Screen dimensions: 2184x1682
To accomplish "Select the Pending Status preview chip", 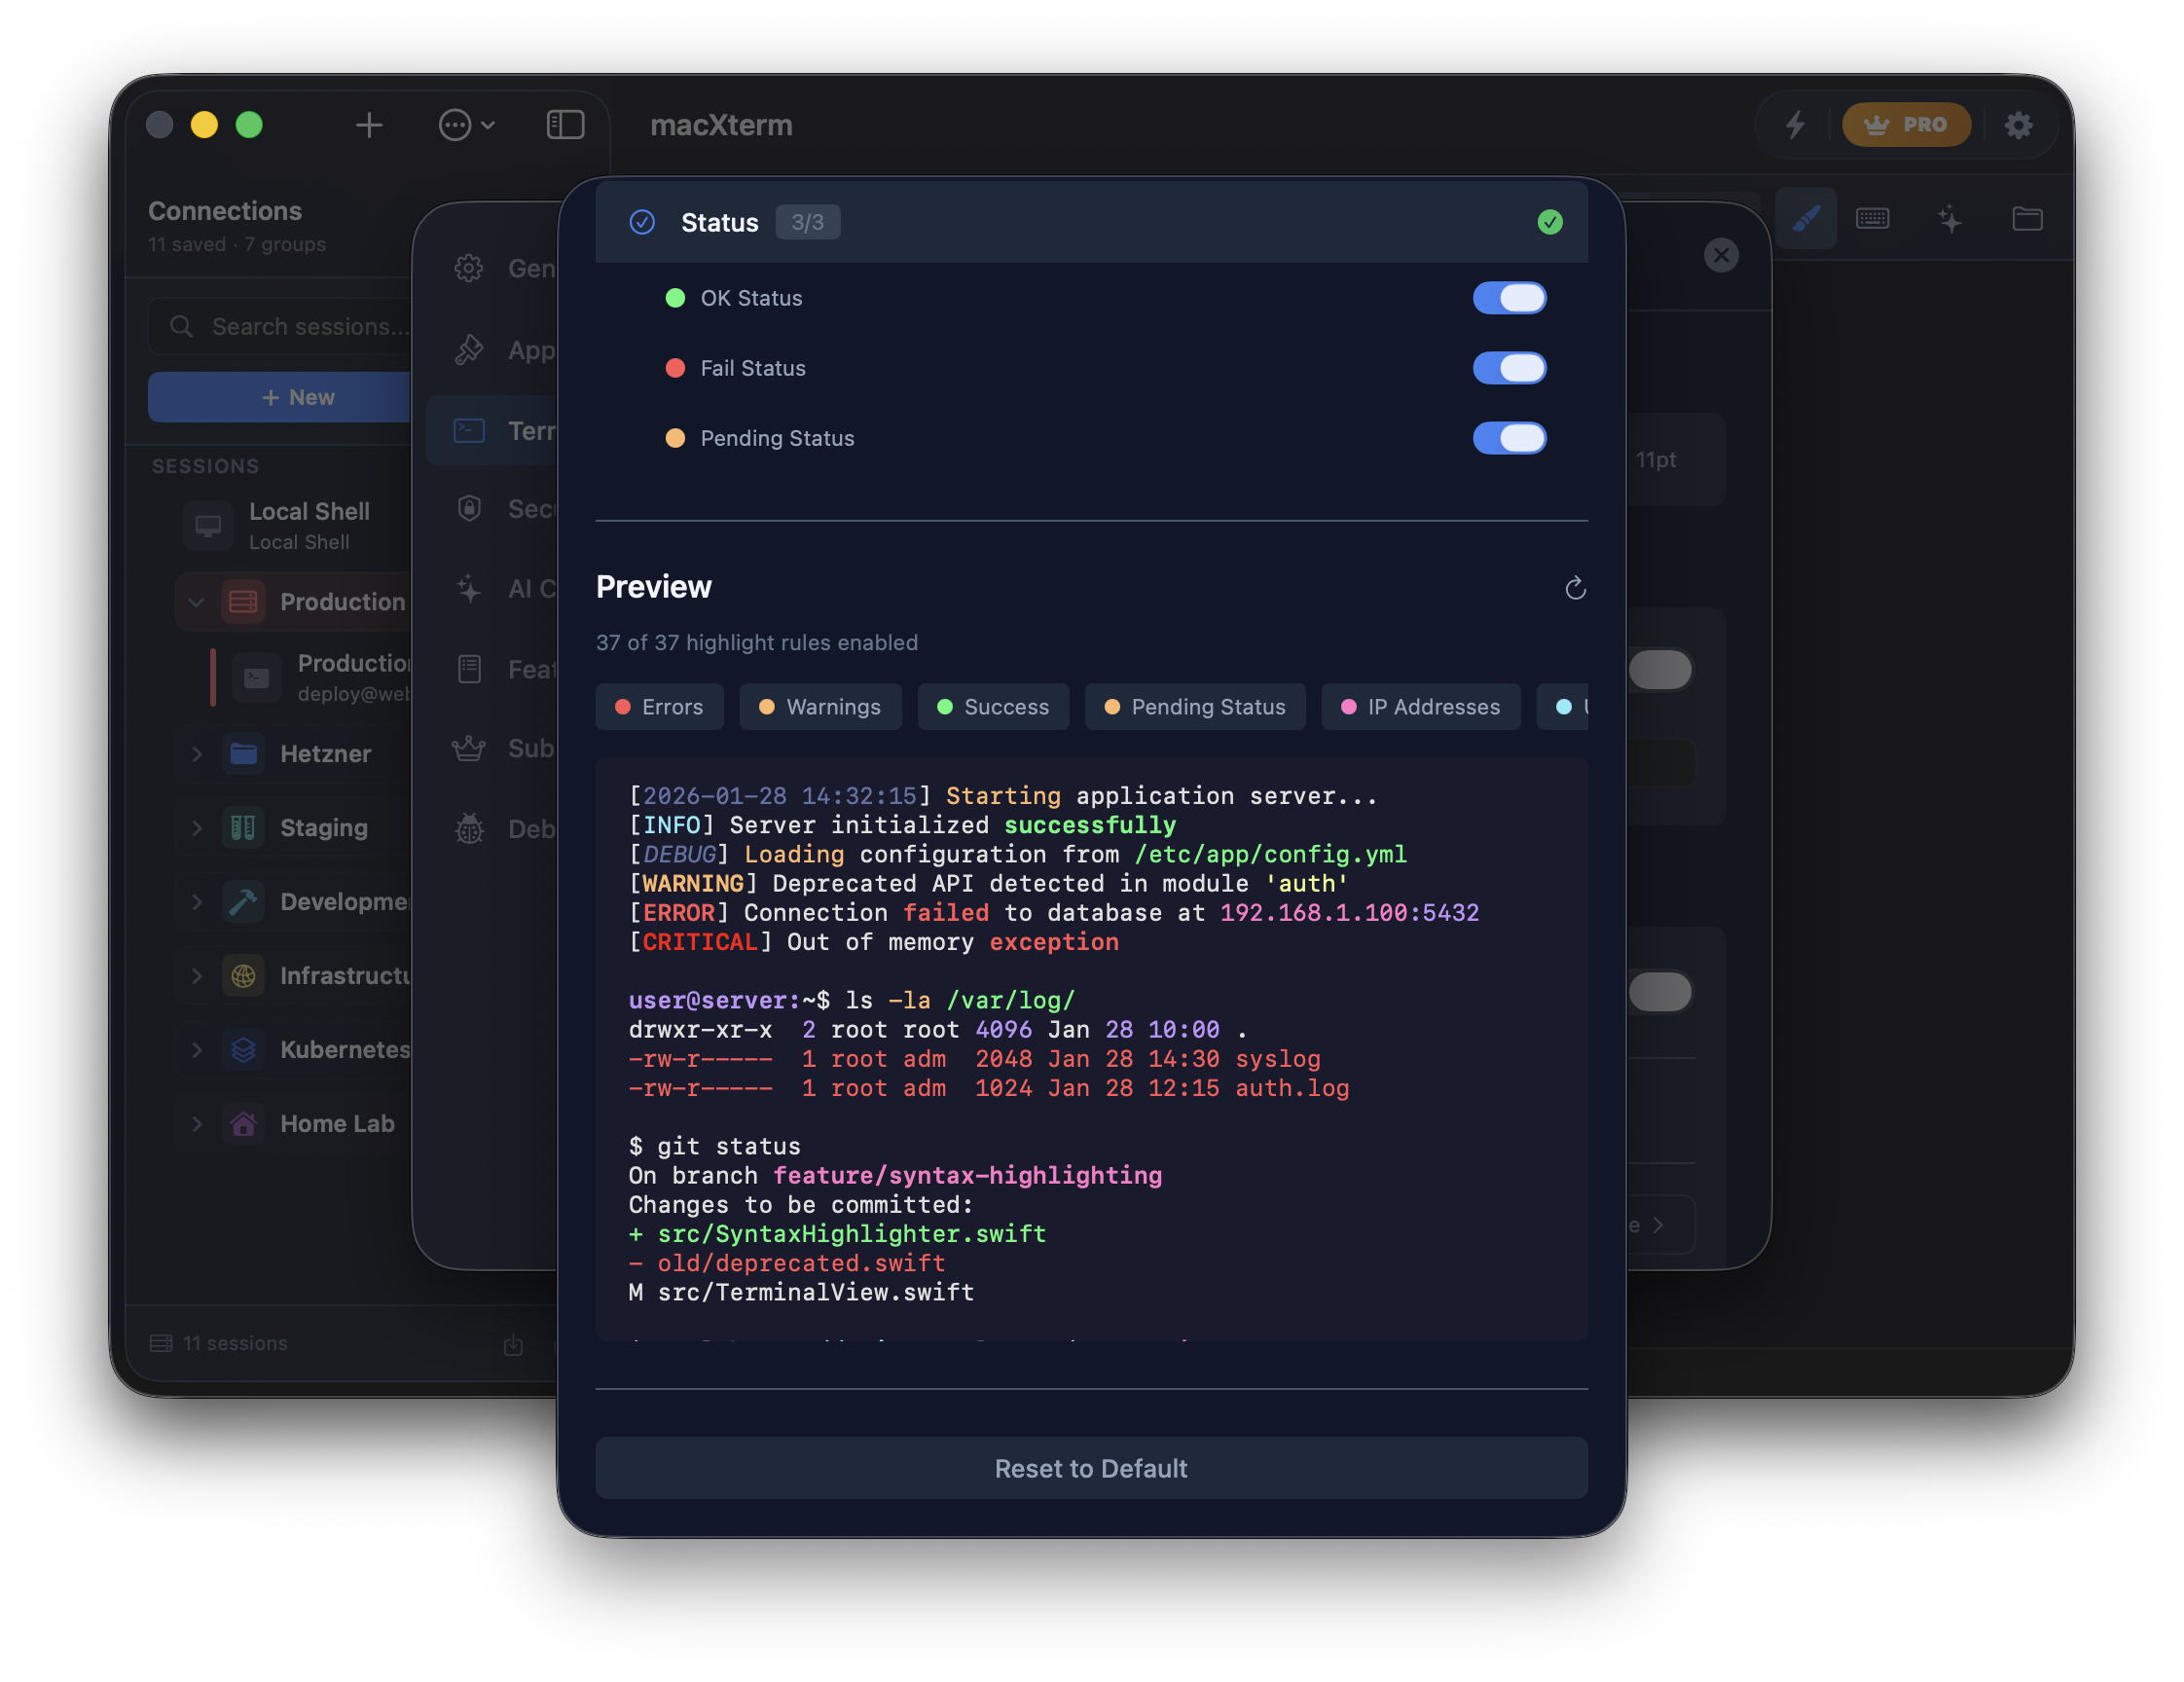I will (1195, 707).
